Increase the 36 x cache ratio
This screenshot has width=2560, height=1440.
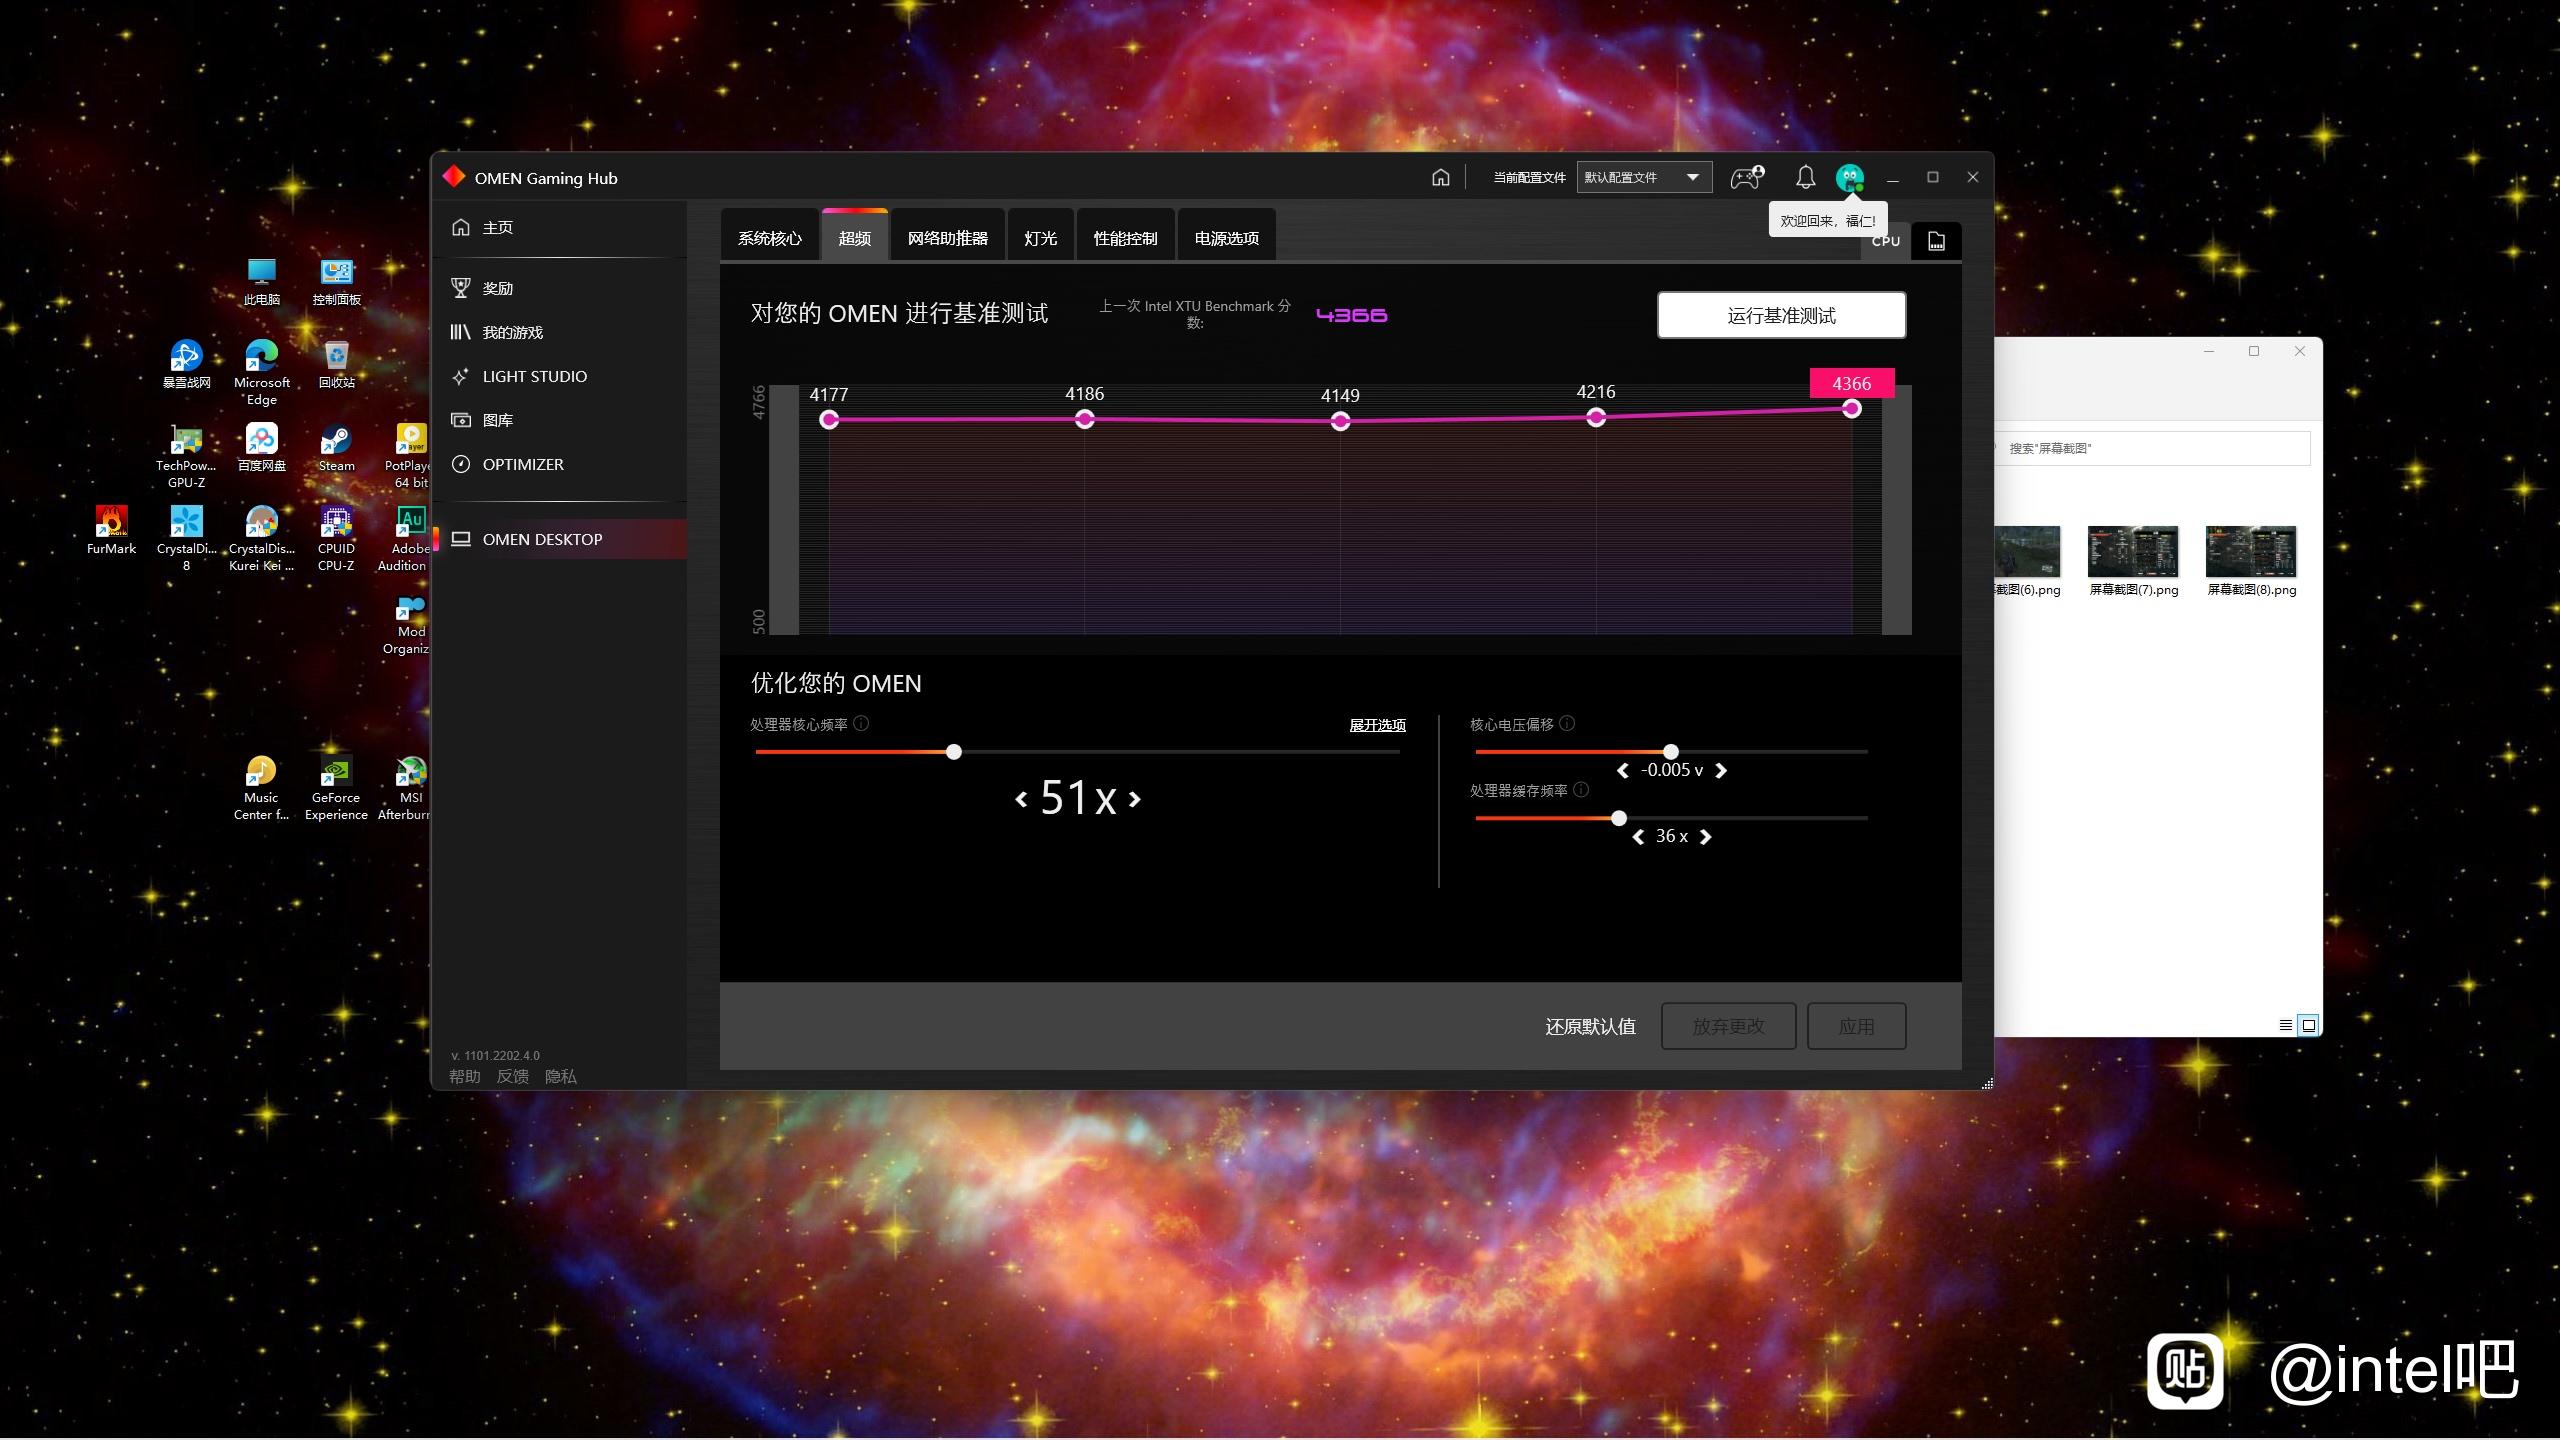point(1705,837)
